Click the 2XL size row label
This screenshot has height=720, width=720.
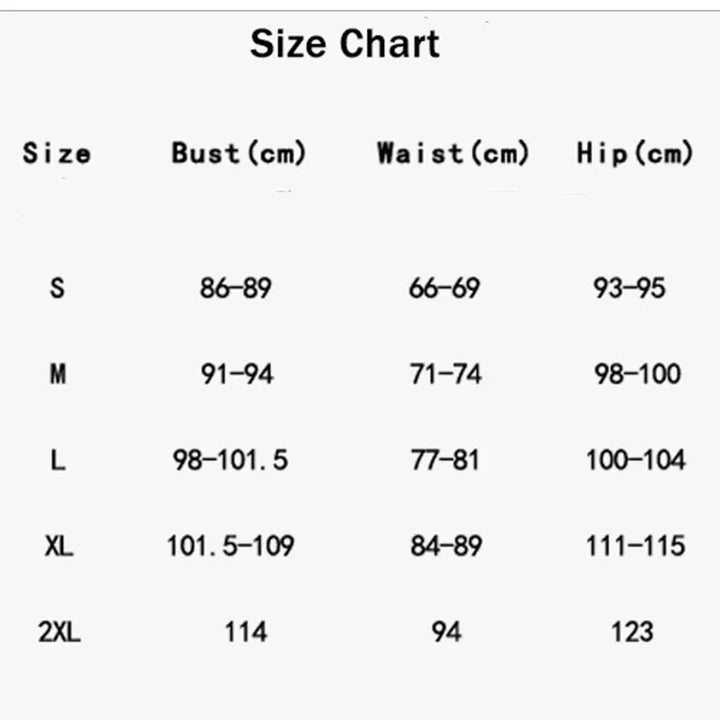60,632
